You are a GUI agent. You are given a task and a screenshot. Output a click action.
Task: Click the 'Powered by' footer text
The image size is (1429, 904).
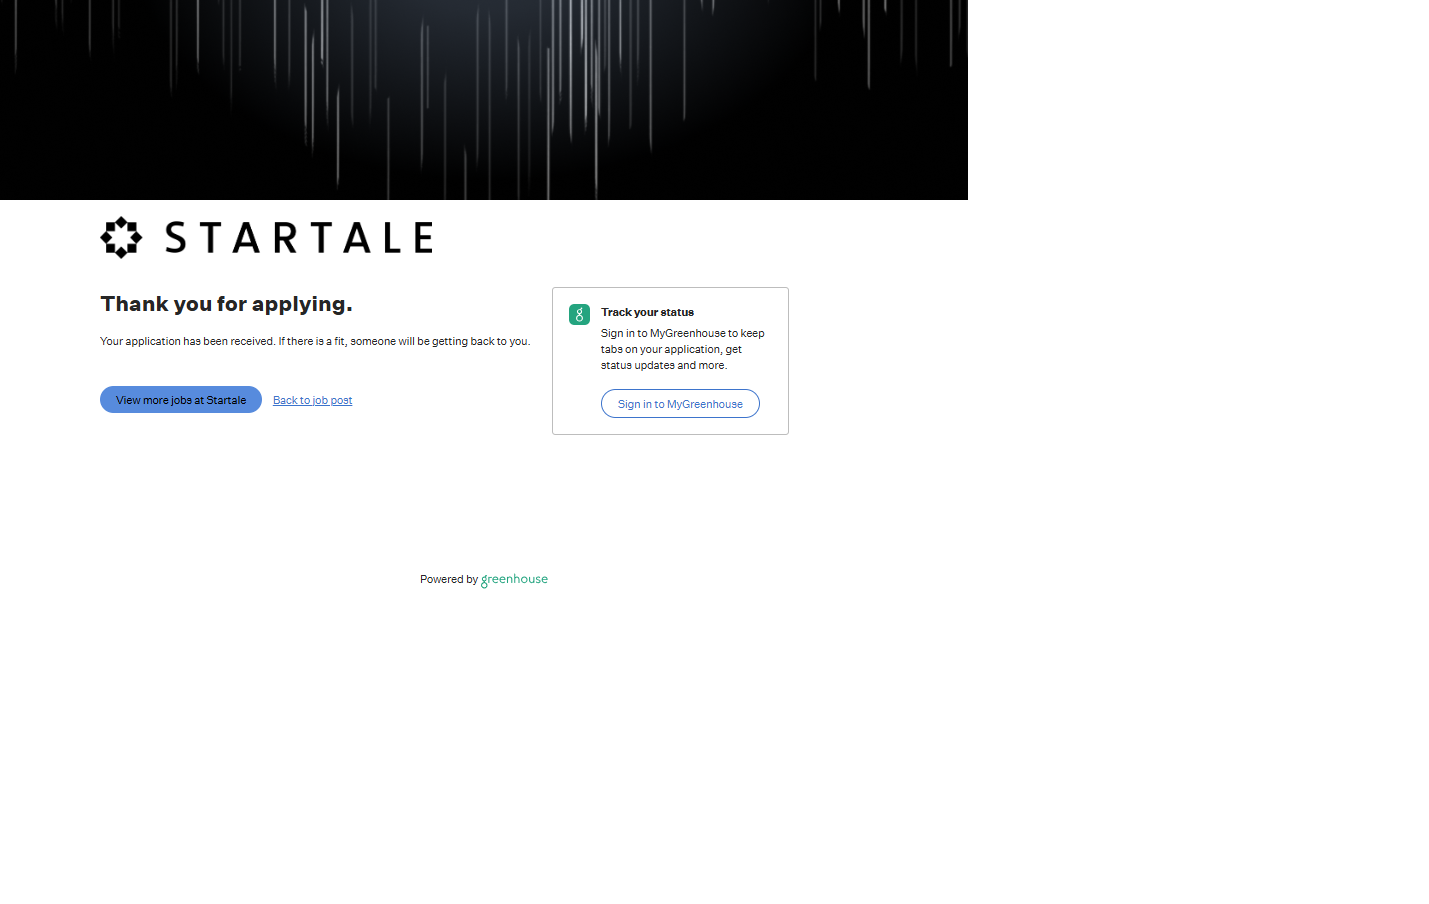tap(448, 580)
